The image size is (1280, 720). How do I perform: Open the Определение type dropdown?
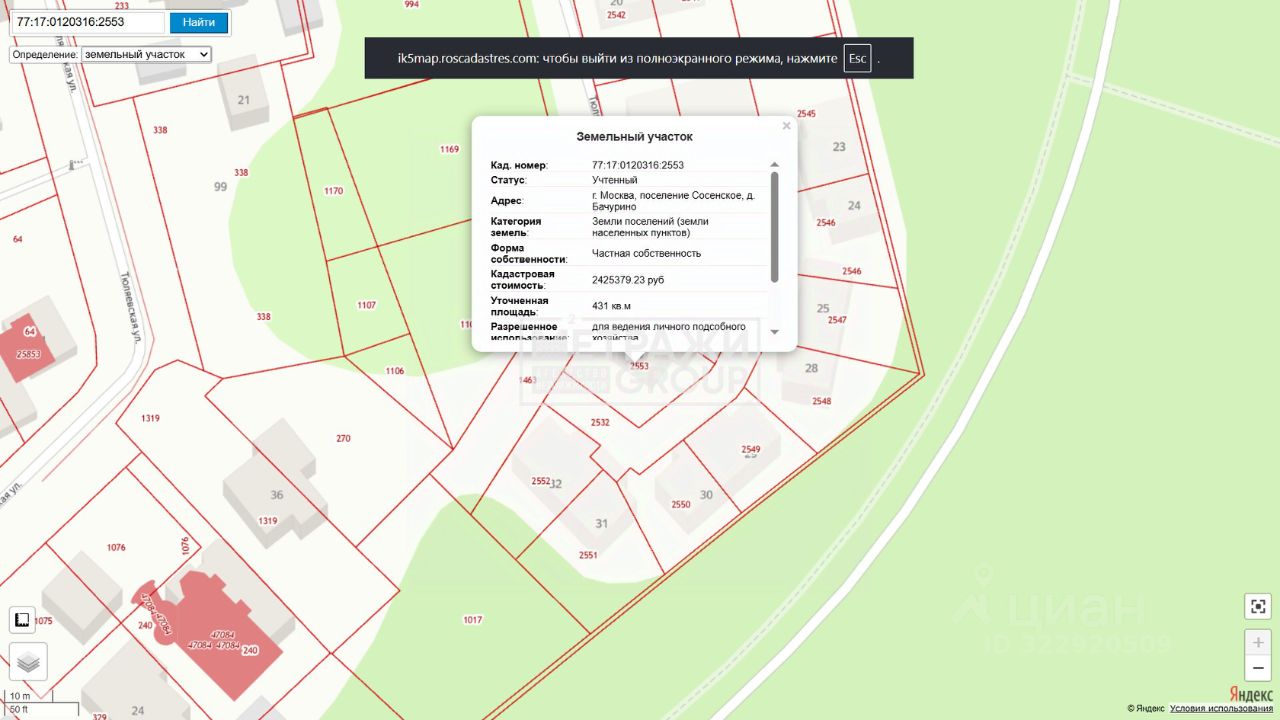click(x=146, y=54)
